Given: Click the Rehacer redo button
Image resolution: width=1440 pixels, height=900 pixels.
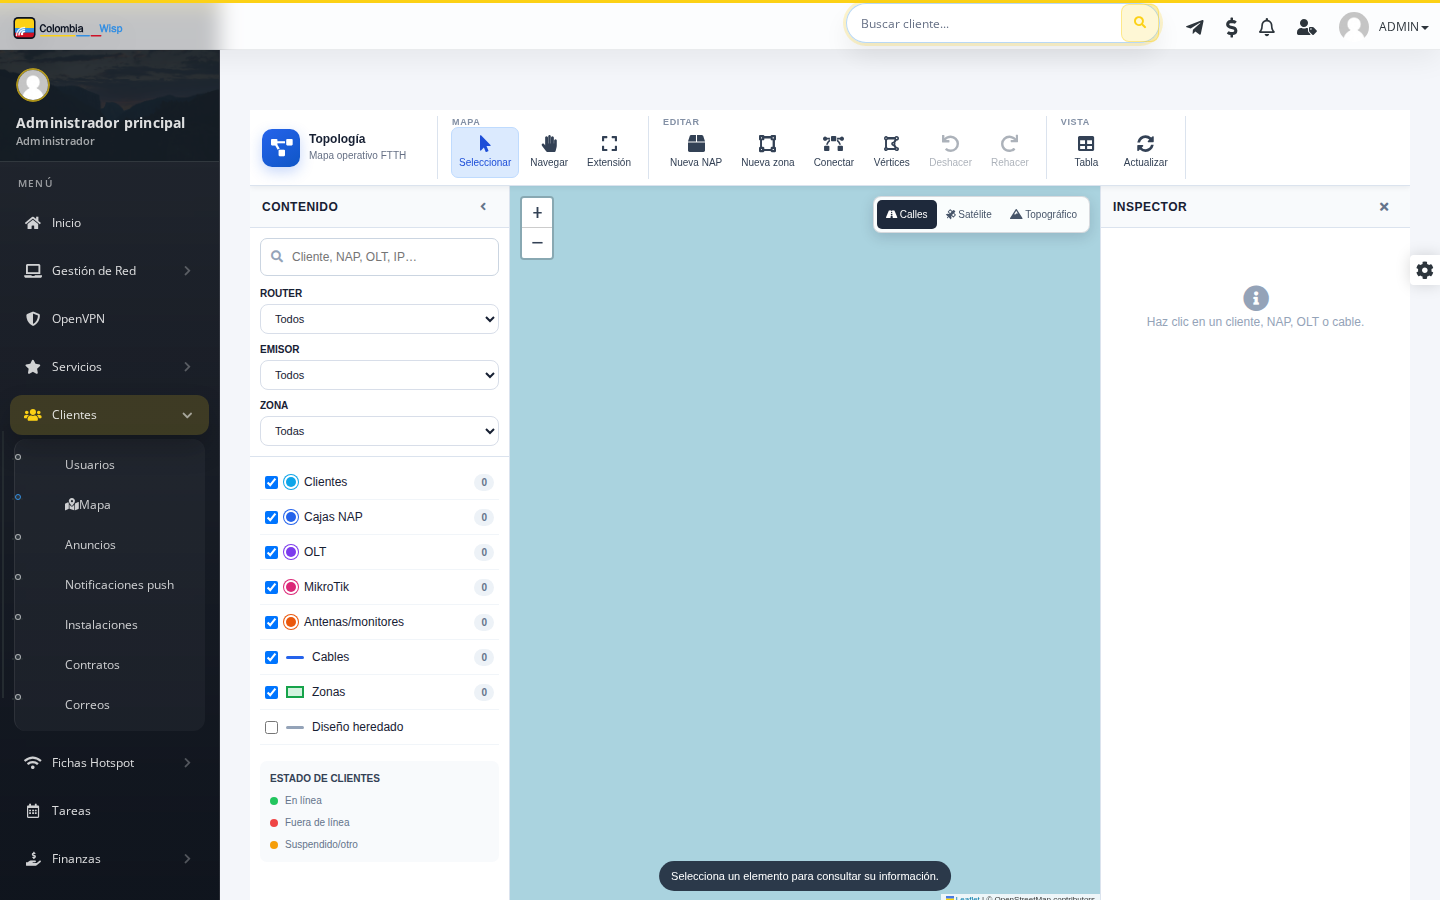Looking at the screenshot, I should (1010, 152).
